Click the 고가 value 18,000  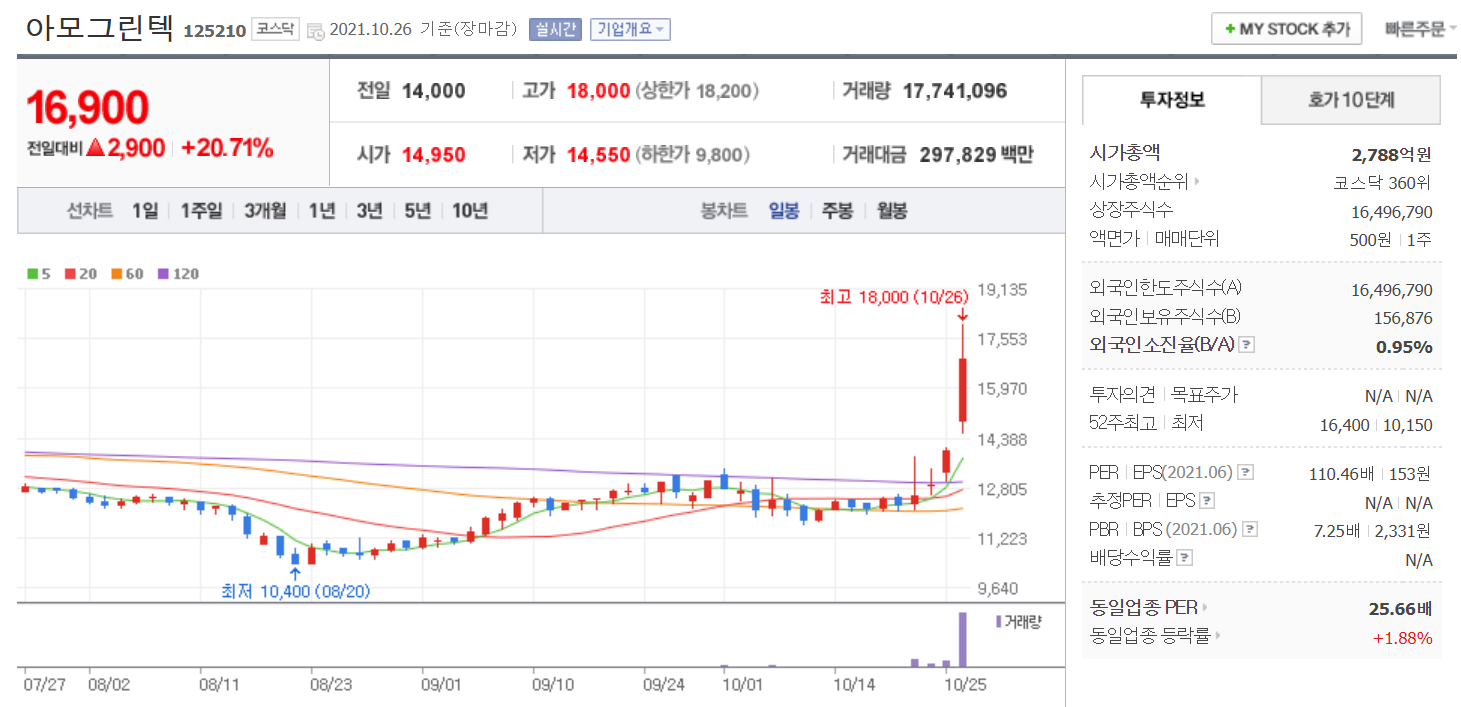tap(599, 92)
